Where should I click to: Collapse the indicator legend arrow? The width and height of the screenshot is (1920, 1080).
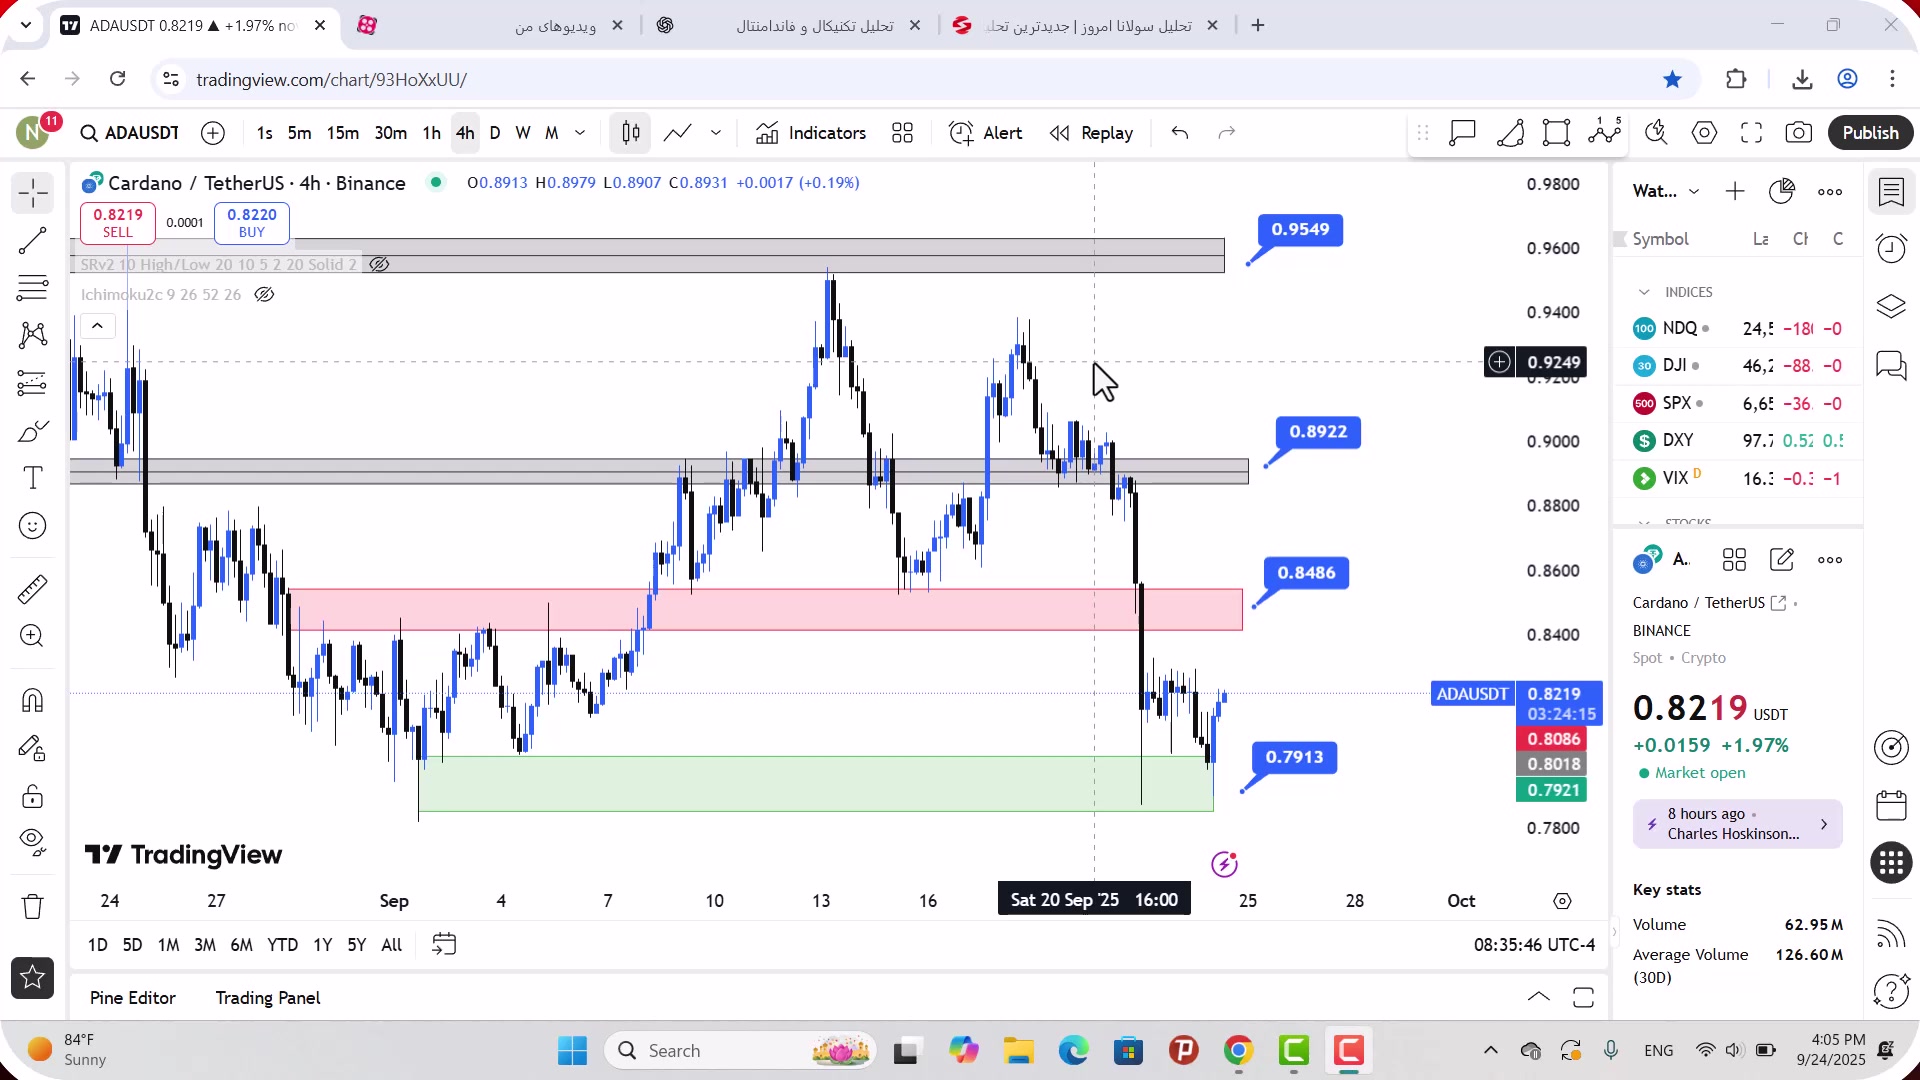[x=97, y=326]
